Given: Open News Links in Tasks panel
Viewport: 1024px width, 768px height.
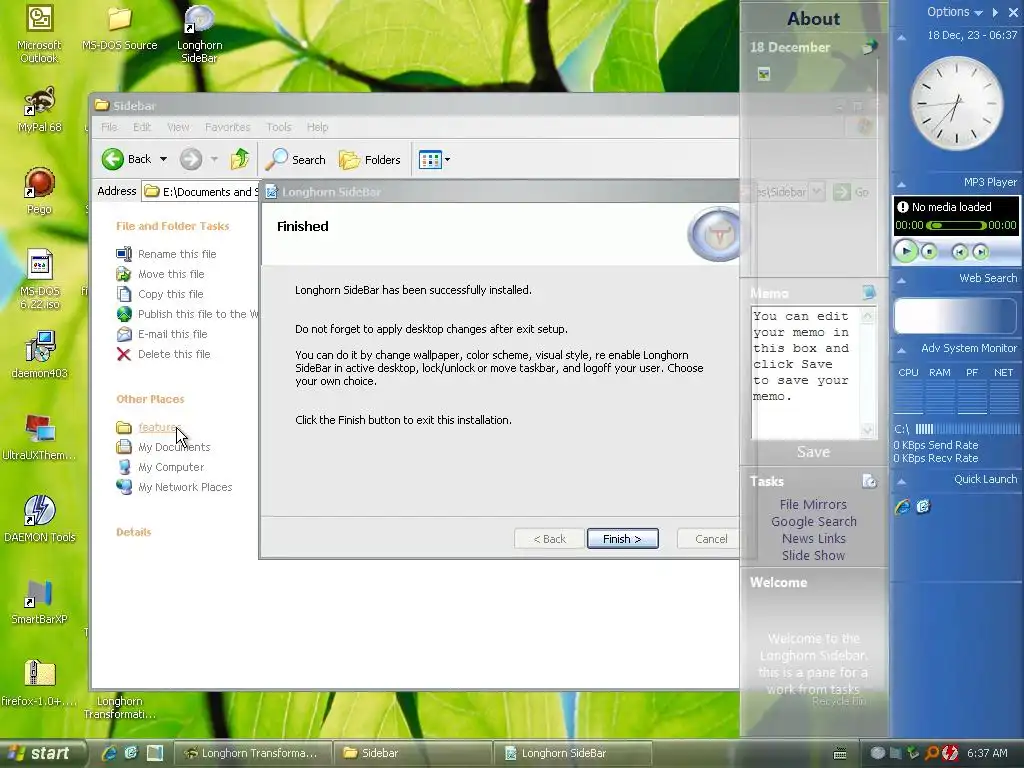Looking at the screenshot, I should [x=813, y=539].
